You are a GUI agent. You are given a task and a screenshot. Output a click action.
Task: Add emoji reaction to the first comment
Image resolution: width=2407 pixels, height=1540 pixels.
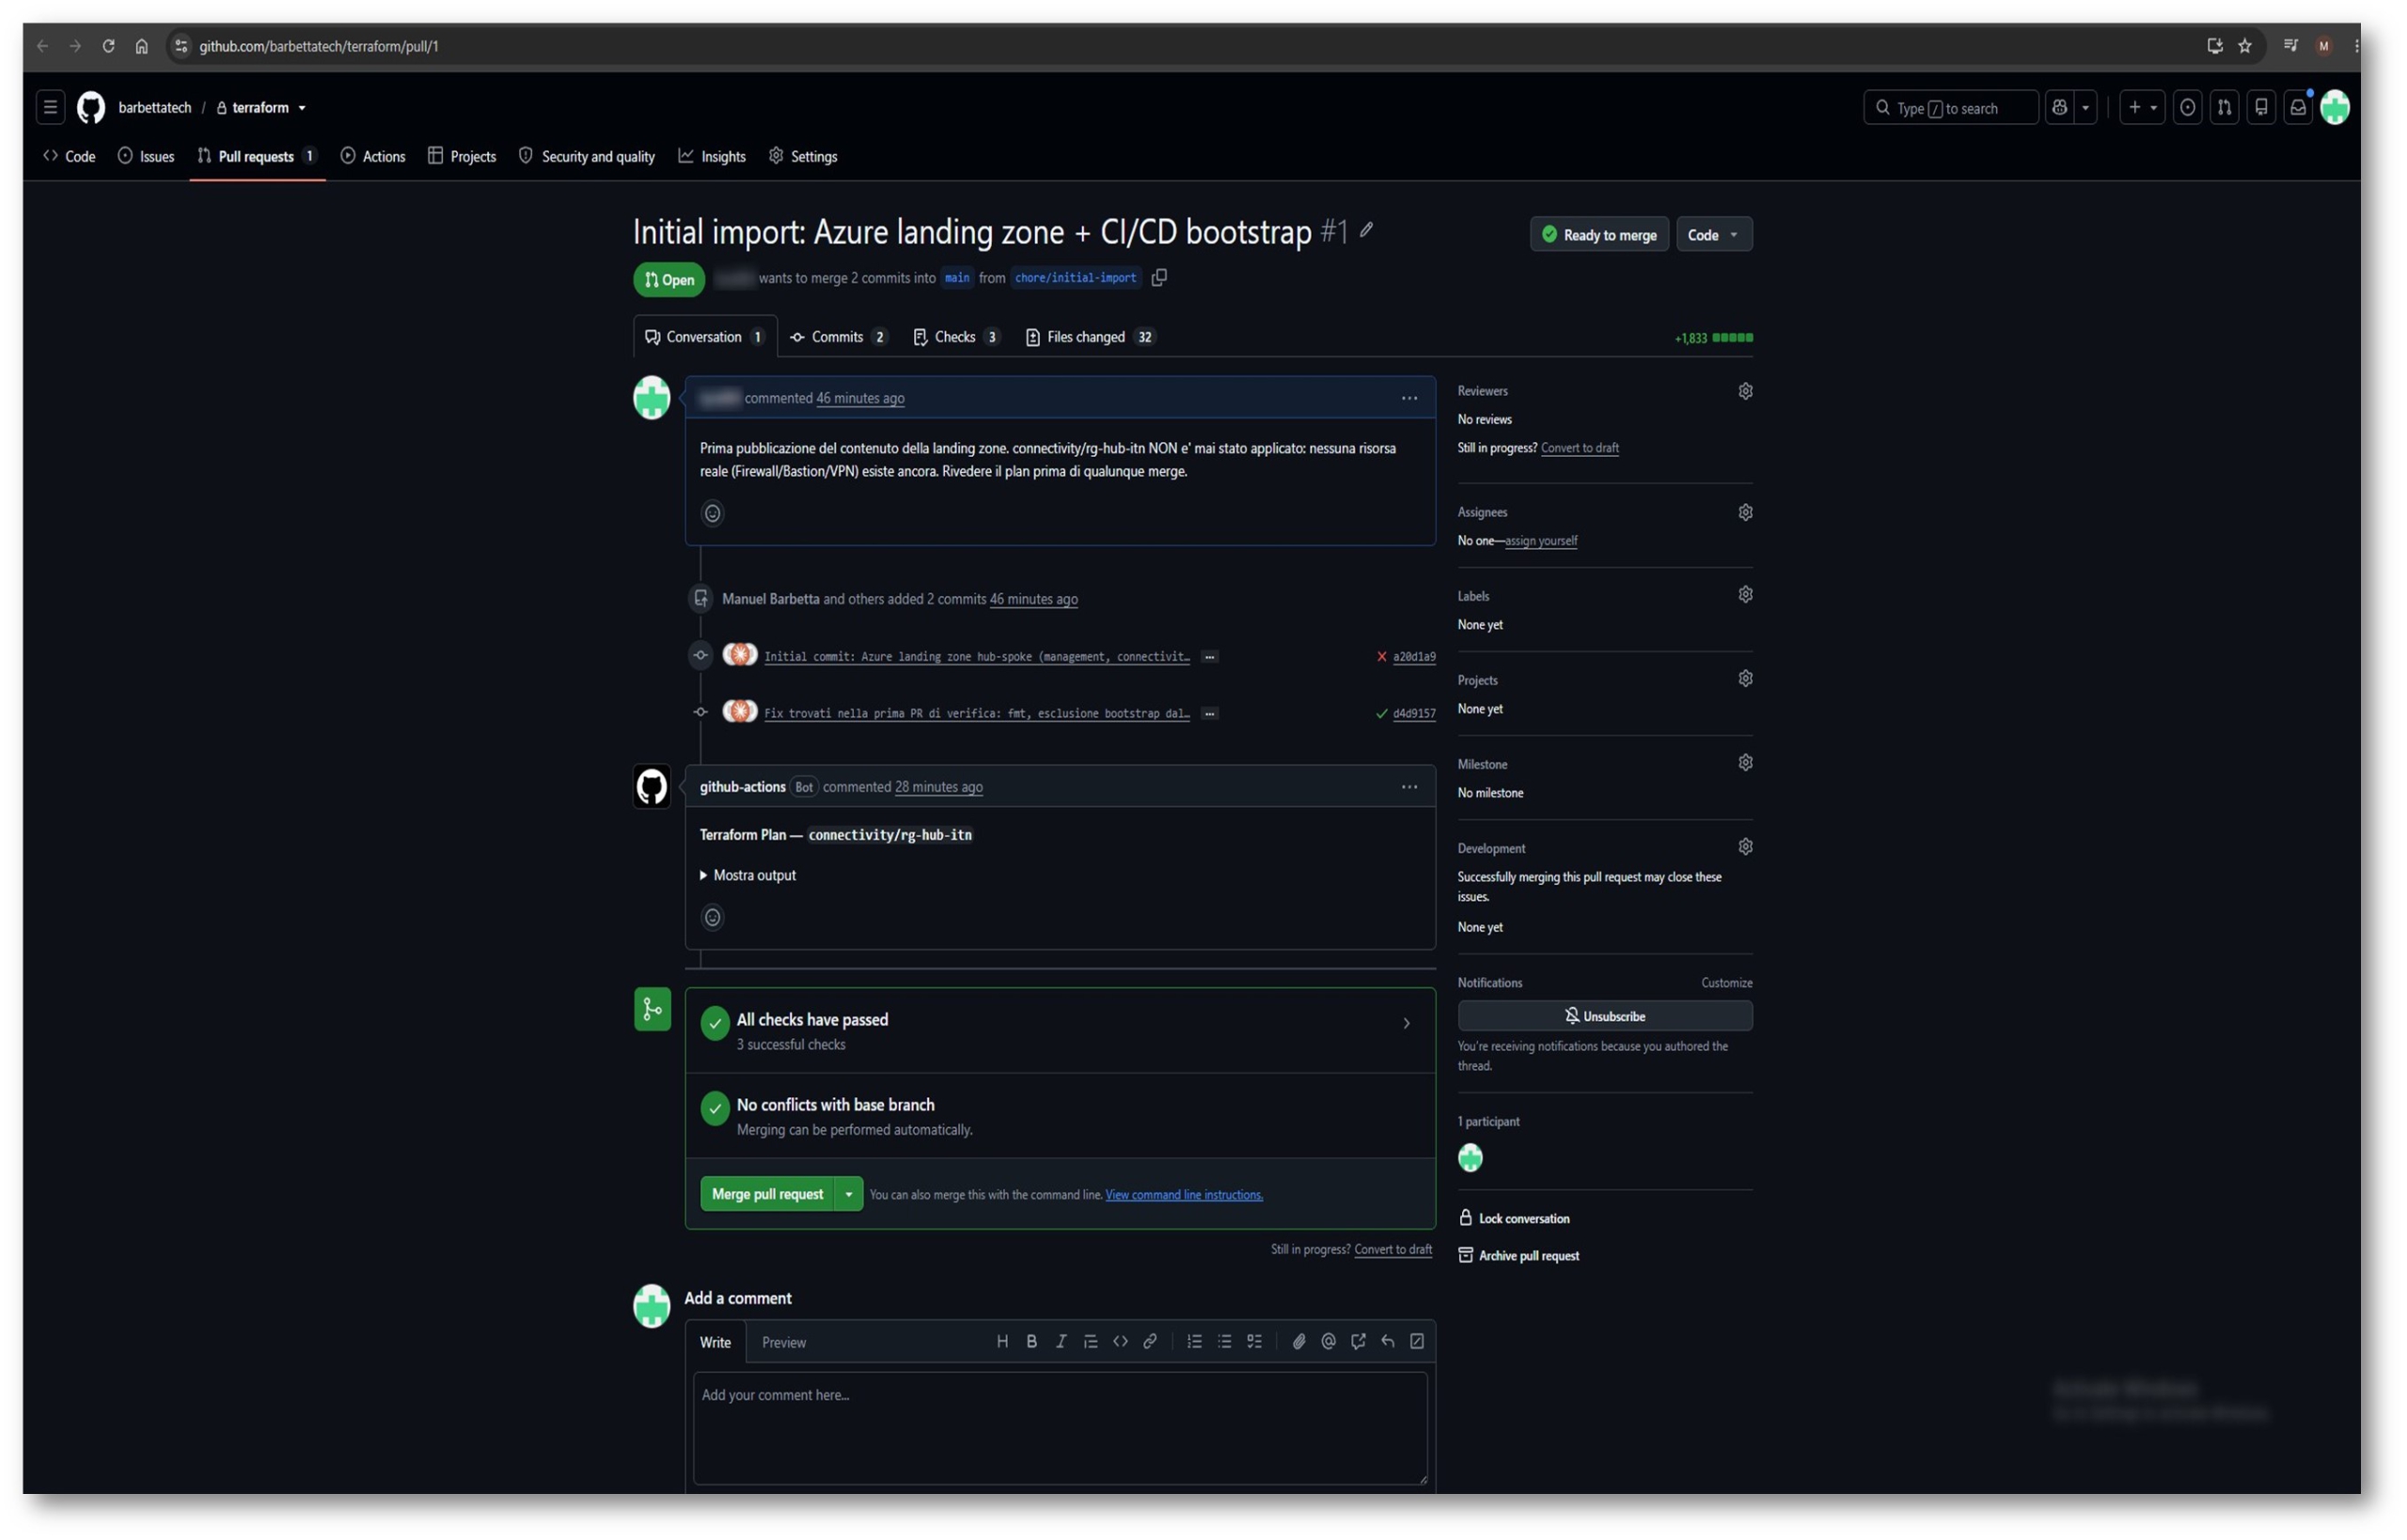(x=712, y=513)
